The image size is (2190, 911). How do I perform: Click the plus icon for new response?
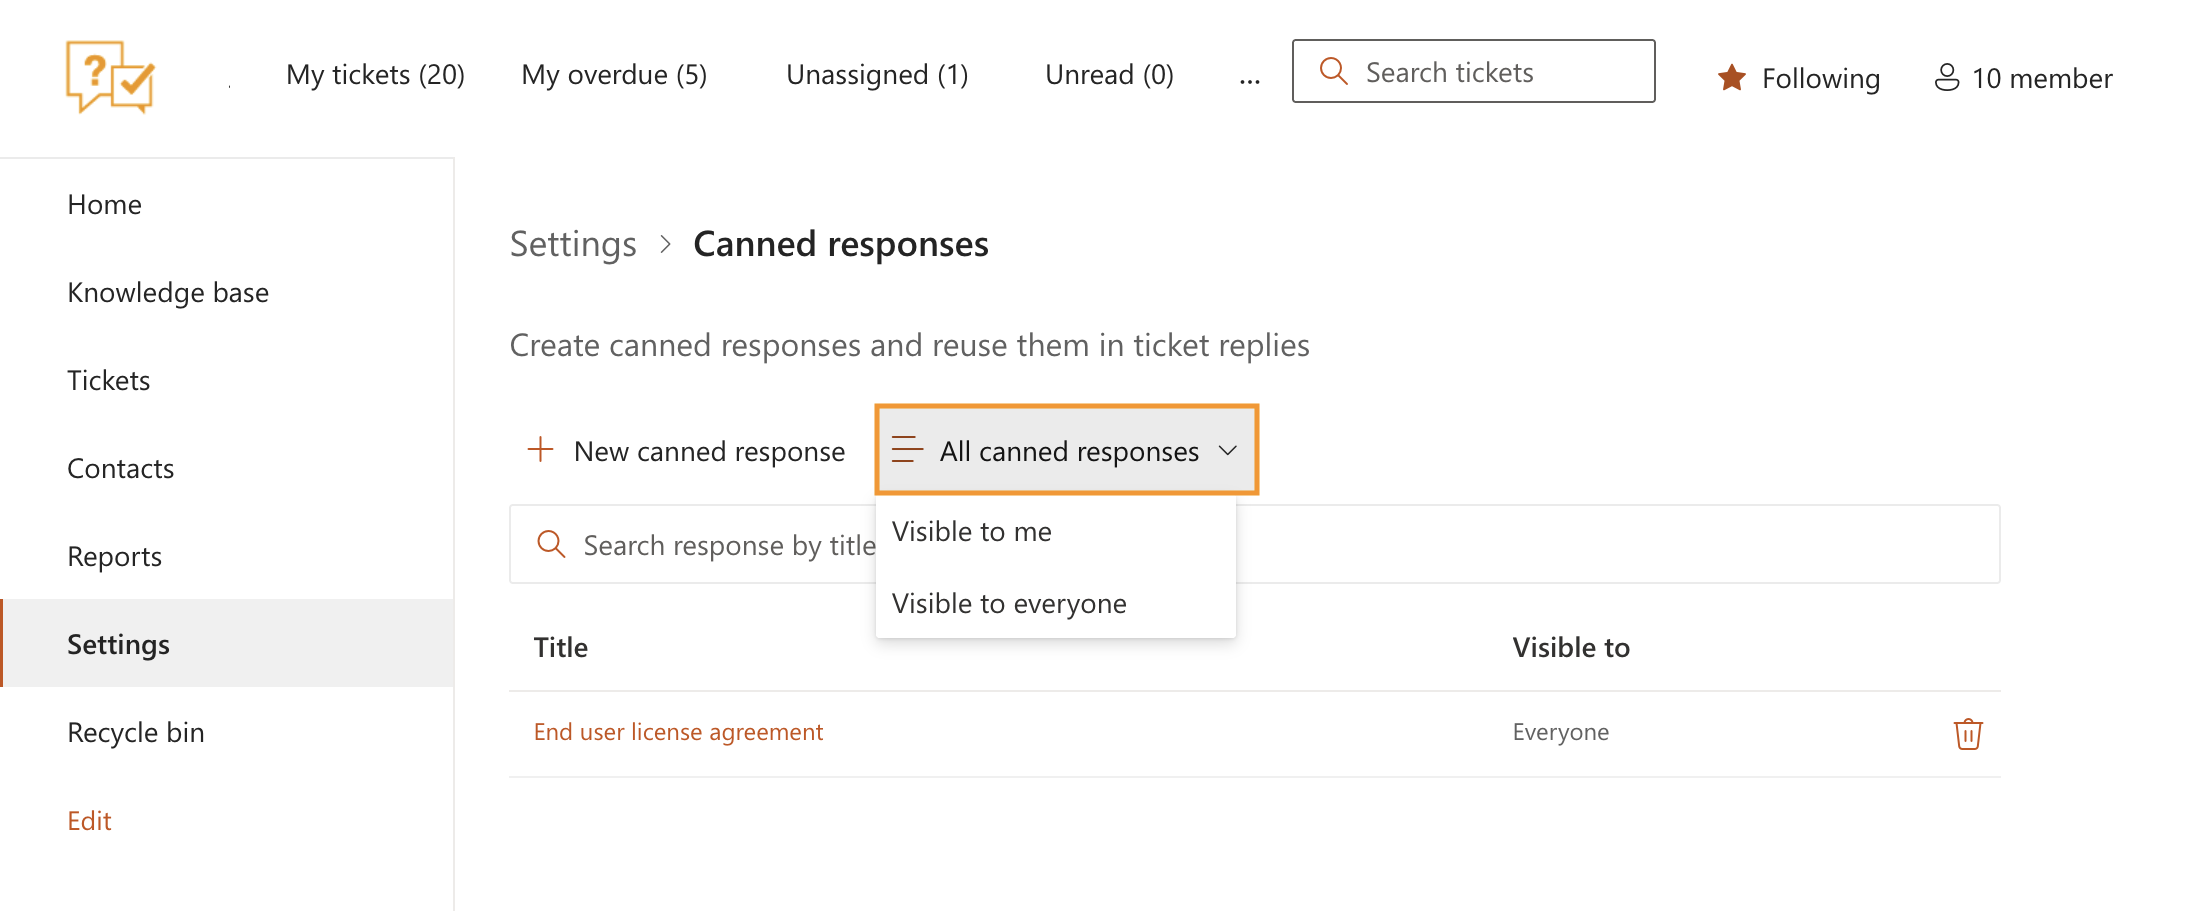point(540,449)
